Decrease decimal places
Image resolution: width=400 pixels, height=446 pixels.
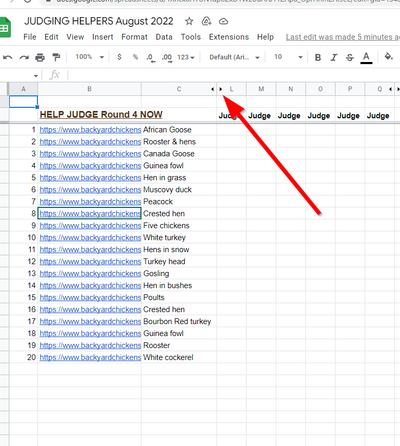150,58
